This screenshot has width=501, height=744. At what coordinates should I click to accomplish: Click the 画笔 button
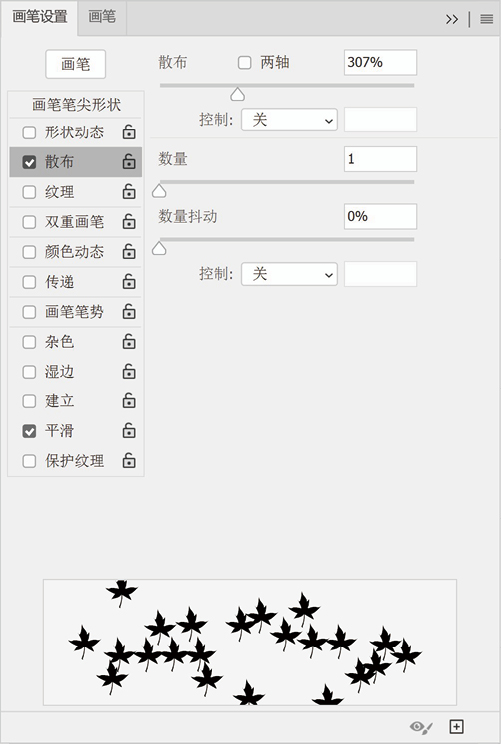click(x=75, y=64)
